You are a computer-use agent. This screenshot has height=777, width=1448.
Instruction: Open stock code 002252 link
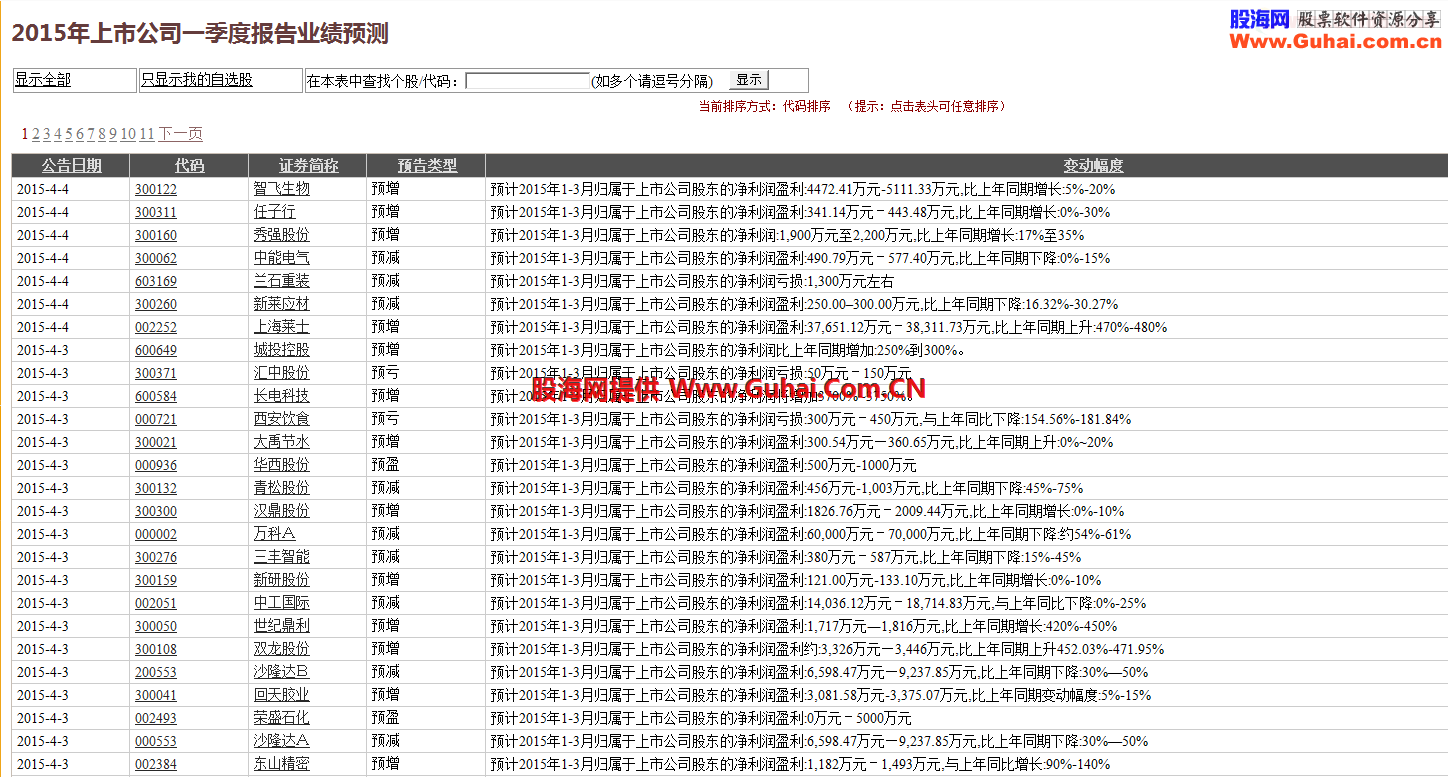[156, 327]
